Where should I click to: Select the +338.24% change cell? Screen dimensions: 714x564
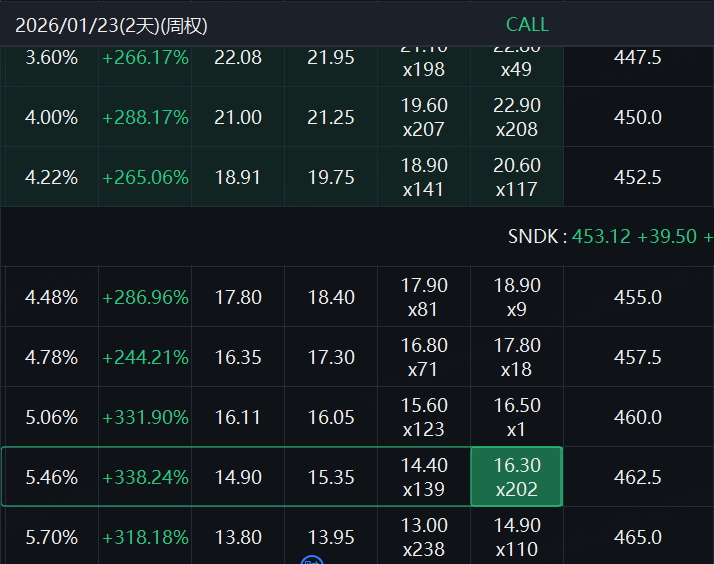[x=145, y=477]
